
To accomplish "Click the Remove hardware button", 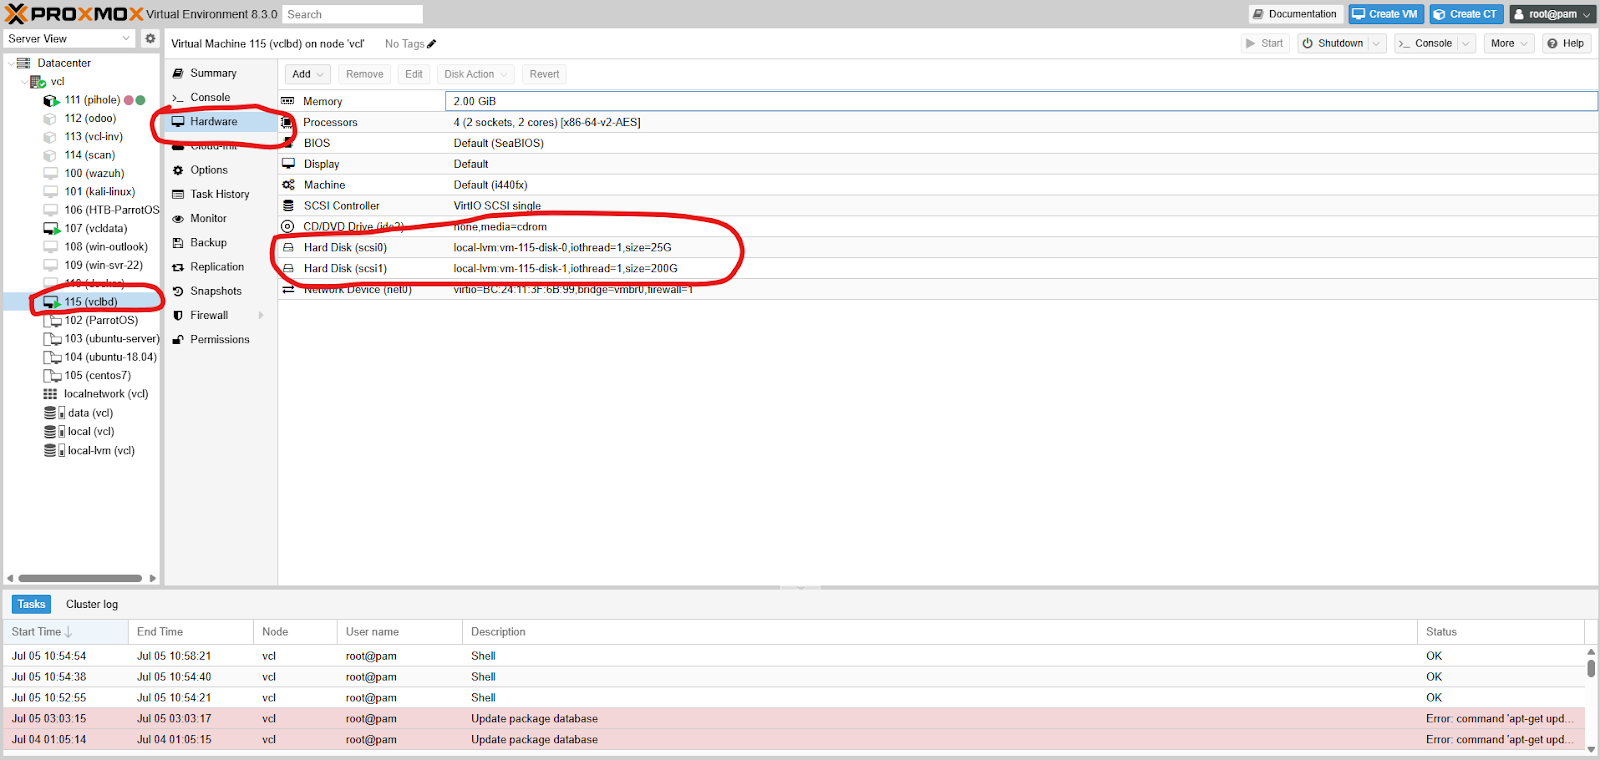I will click(x=364, y=74).
